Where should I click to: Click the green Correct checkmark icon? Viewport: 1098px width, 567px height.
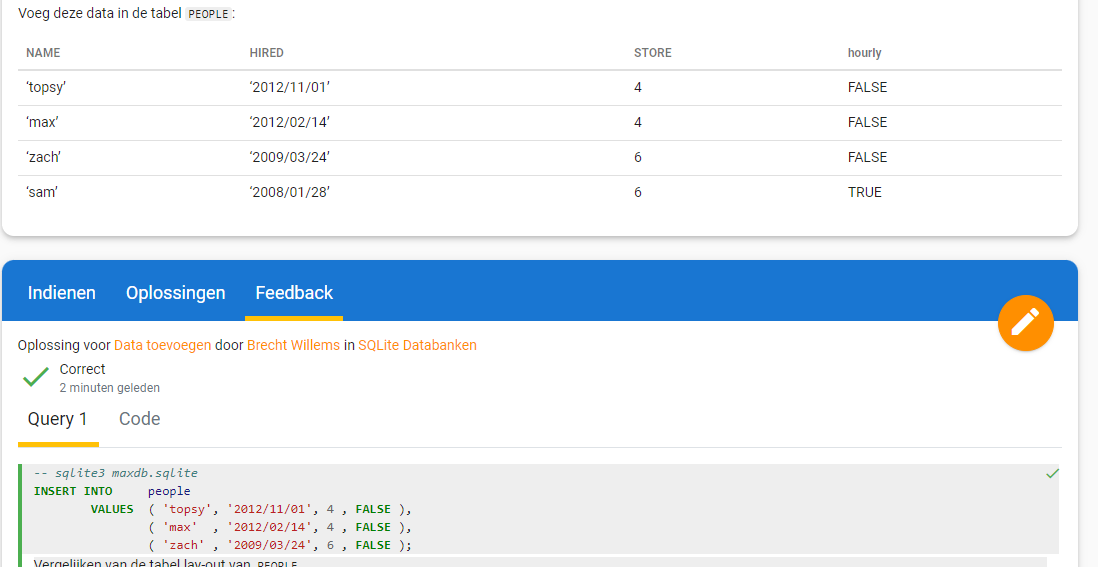[36, 377]
